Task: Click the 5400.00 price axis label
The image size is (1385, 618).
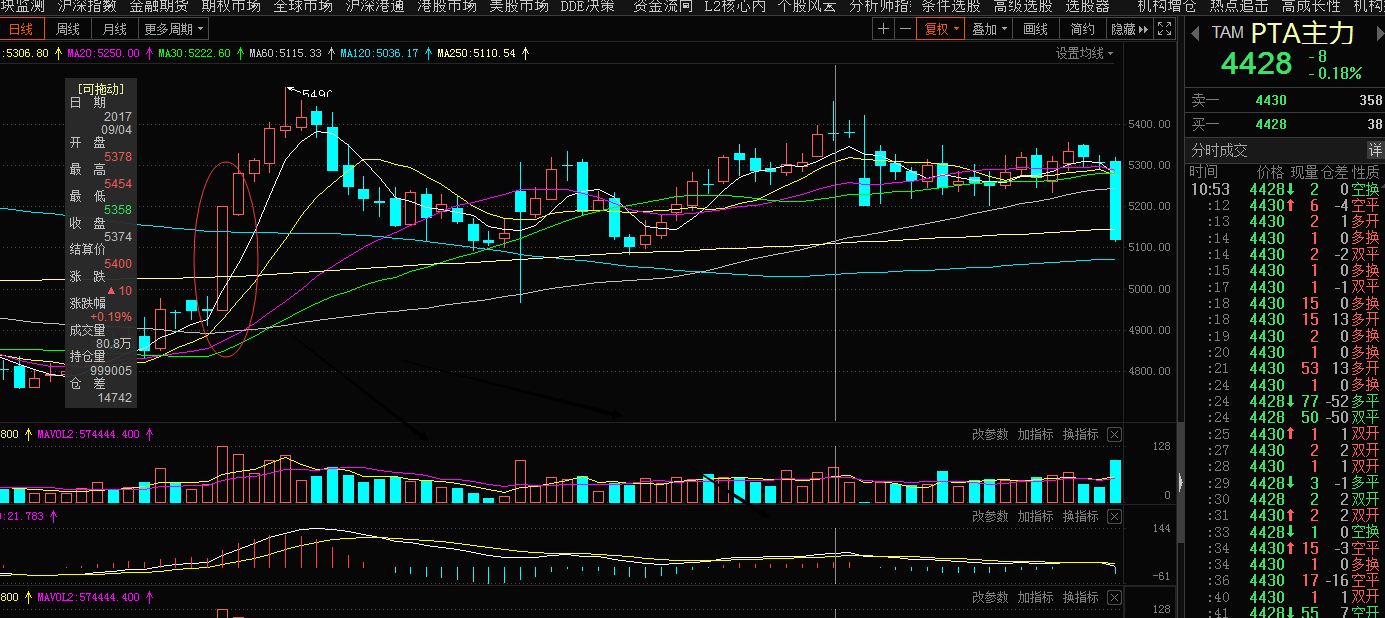Action: tap(1148, 124)
